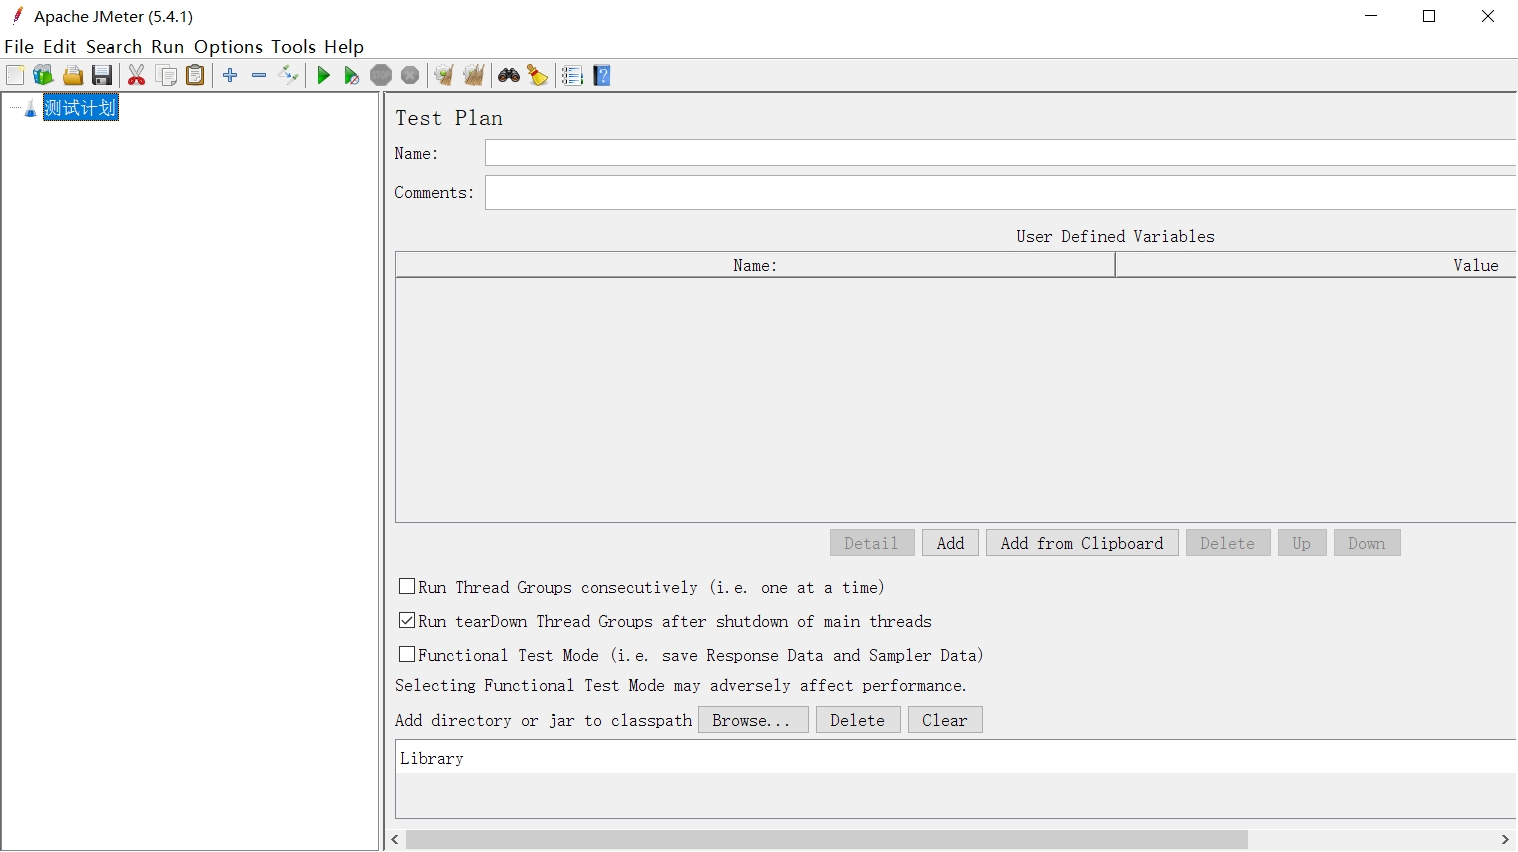Image resolution: width=1518 pixels, height=852 pixels.
Task: Open the Options menu
Action: coord(228,47)
